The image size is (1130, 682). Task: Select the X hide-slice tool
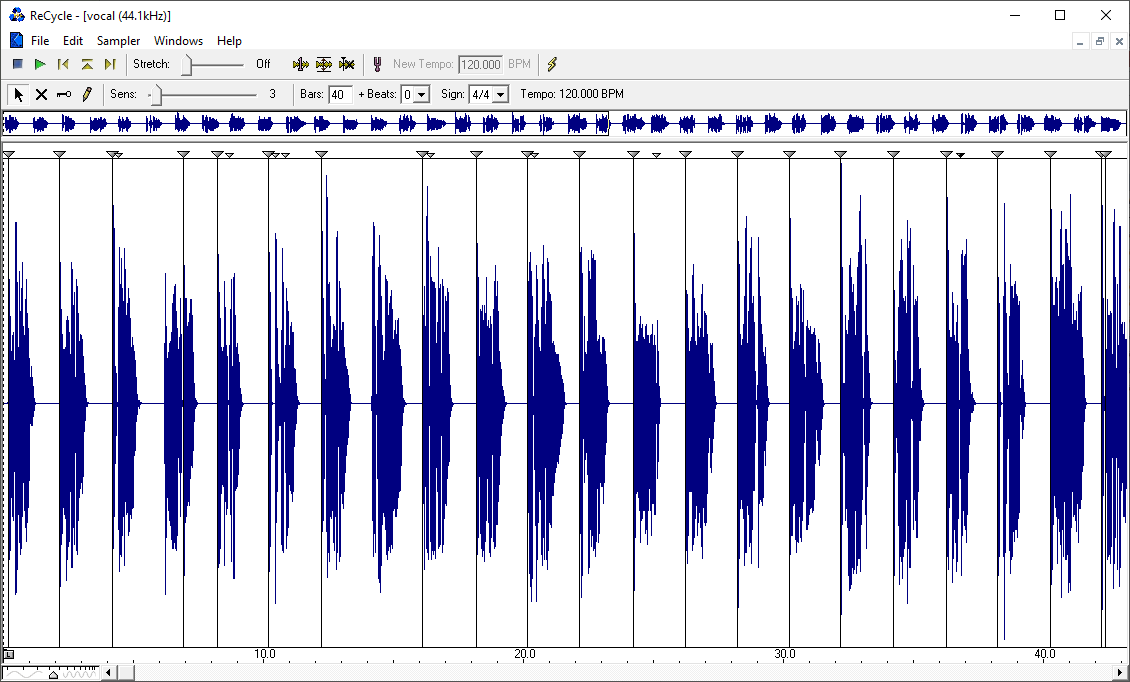[x=41, y=94]
